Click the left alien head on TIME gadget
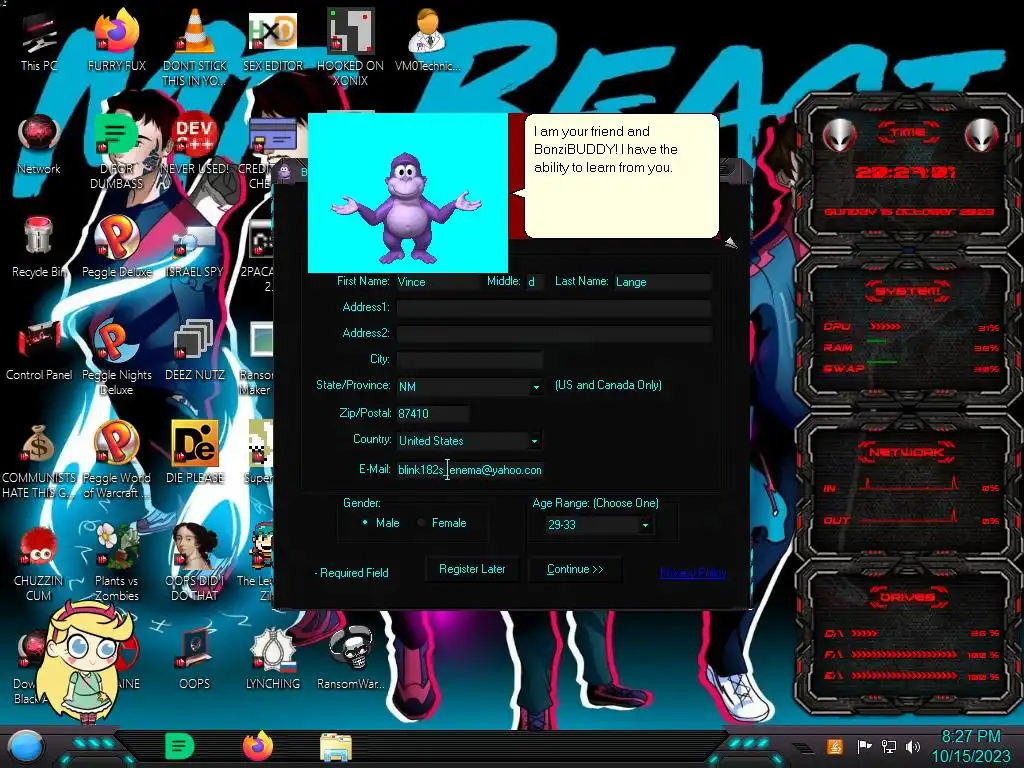This screenshot has height=768, width=1024. point(839,136)
